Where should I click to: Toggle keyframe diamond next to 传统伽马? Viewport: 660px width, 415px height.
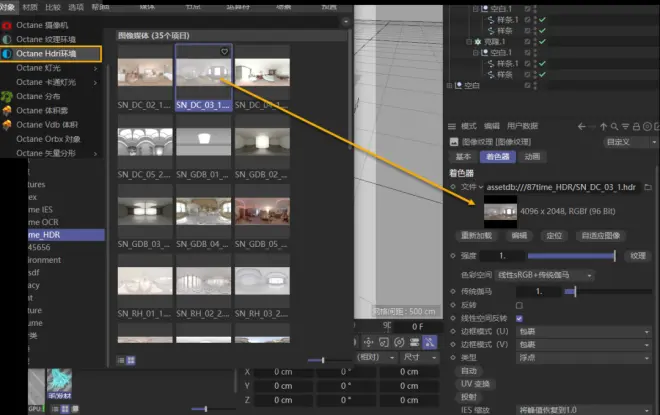[453, 291]
